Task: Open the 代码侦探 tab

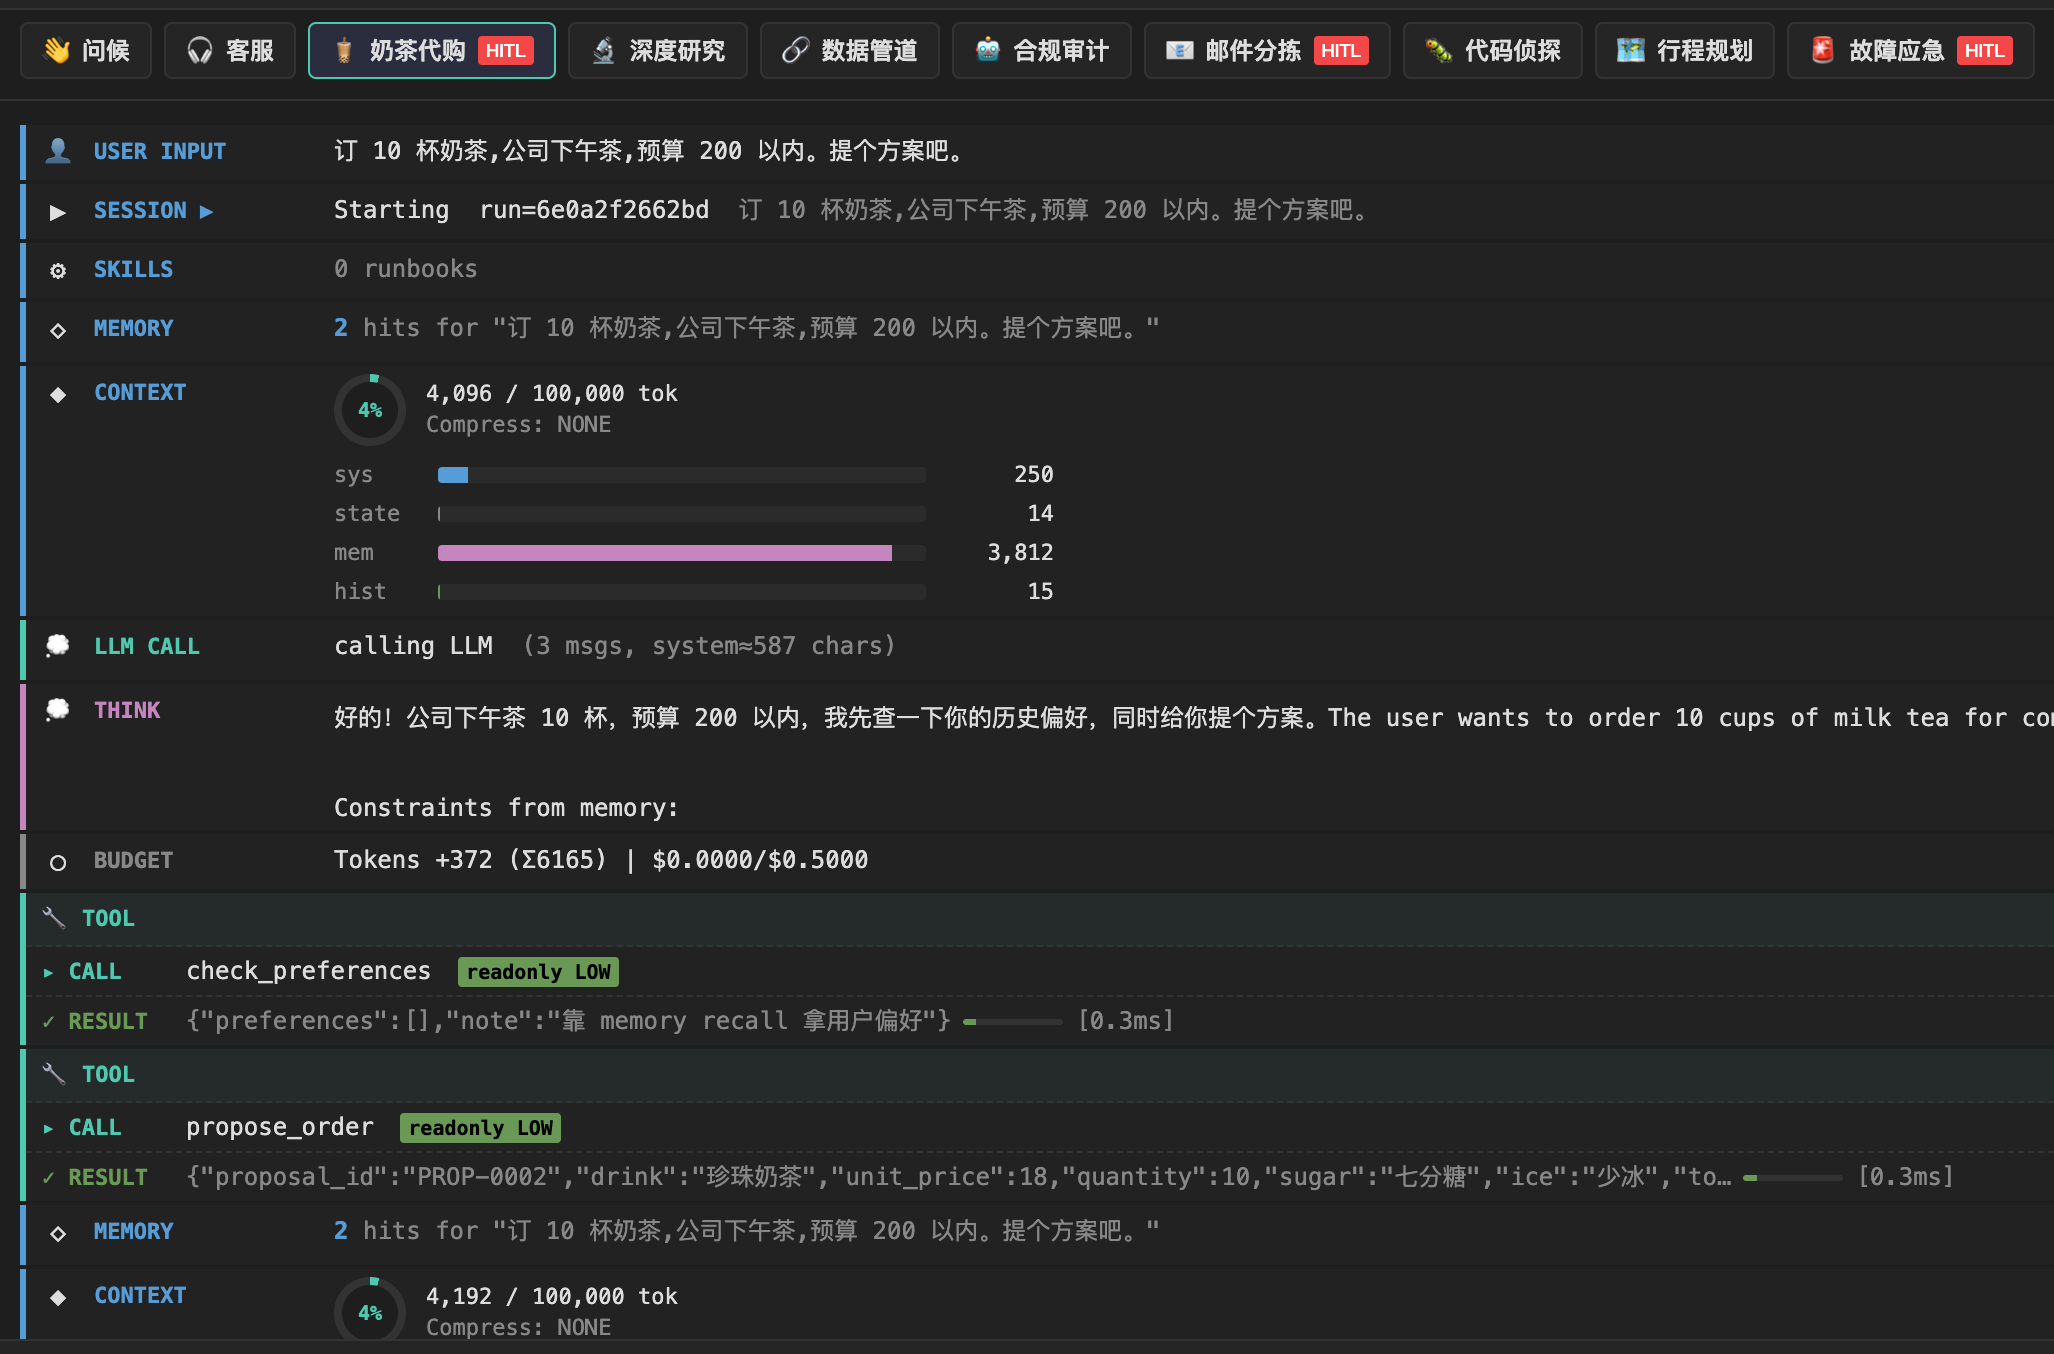Action: 1493,50
